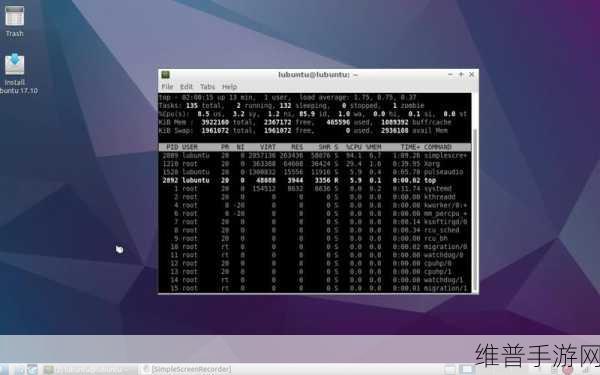
Task: Select the cpuhp/0 process row
Action: [315, 264]
